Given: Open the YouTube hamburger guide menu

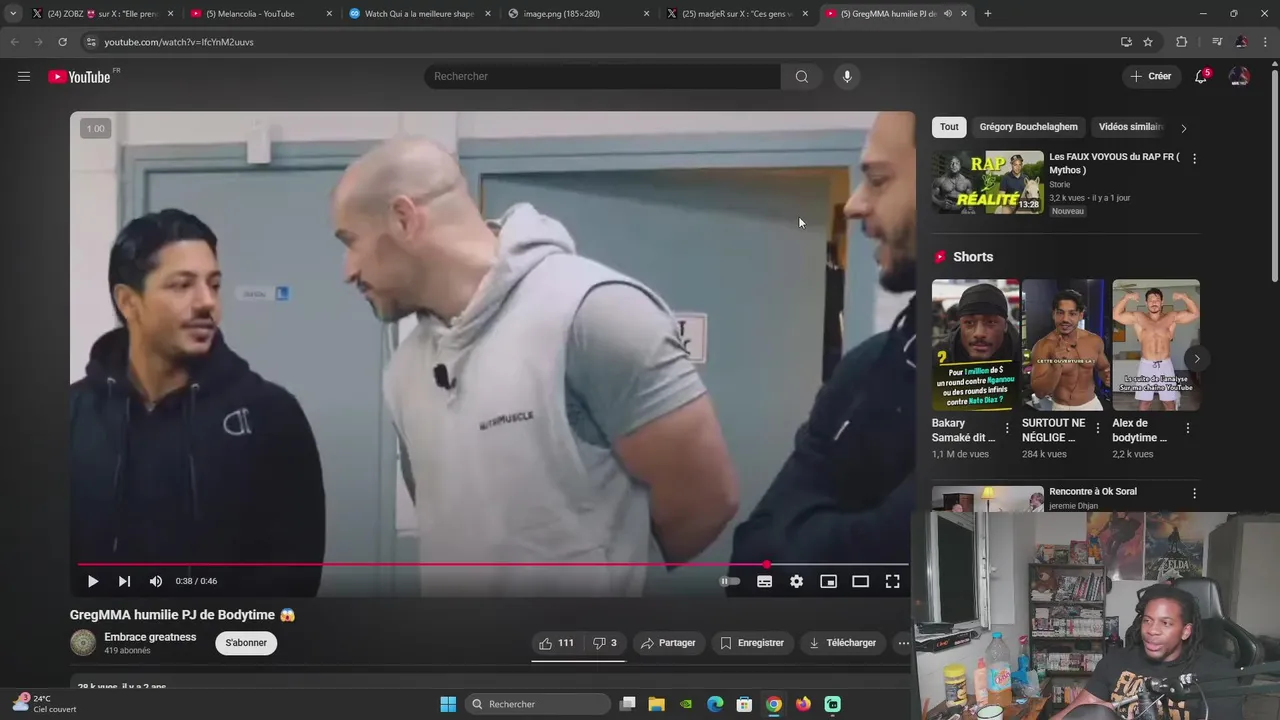Looking at the screenshot, I should tap(24, 76).
